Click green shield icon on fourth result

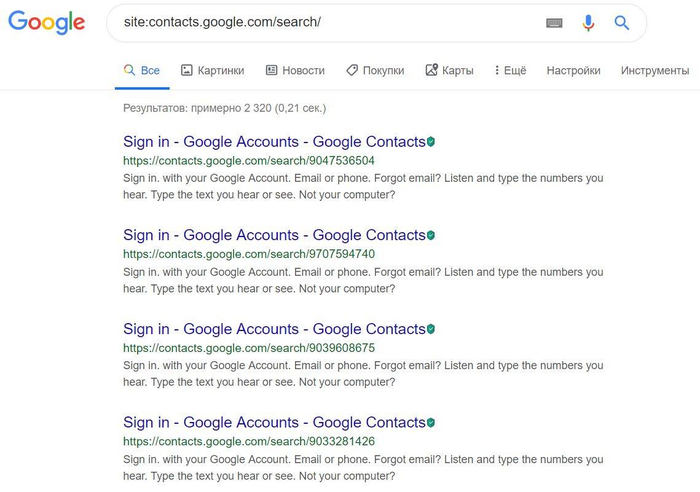[431, 423]
